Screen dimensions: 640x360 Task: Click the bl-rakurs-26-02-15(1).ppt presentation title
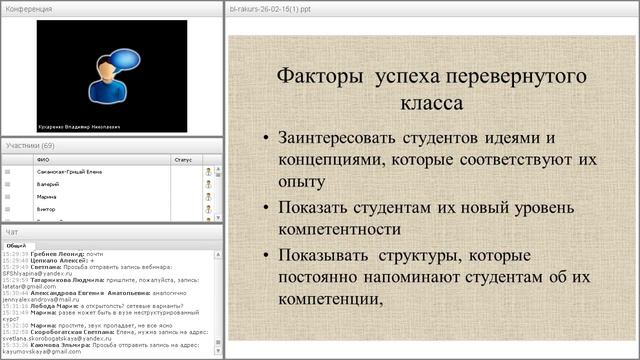point(270,9)
